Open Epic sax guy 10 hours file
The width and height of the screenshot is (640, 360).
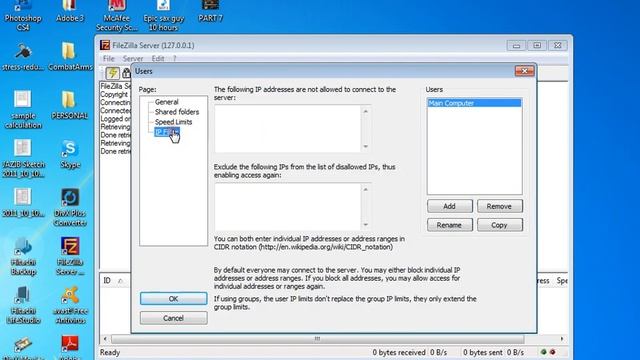pos(163,16)
